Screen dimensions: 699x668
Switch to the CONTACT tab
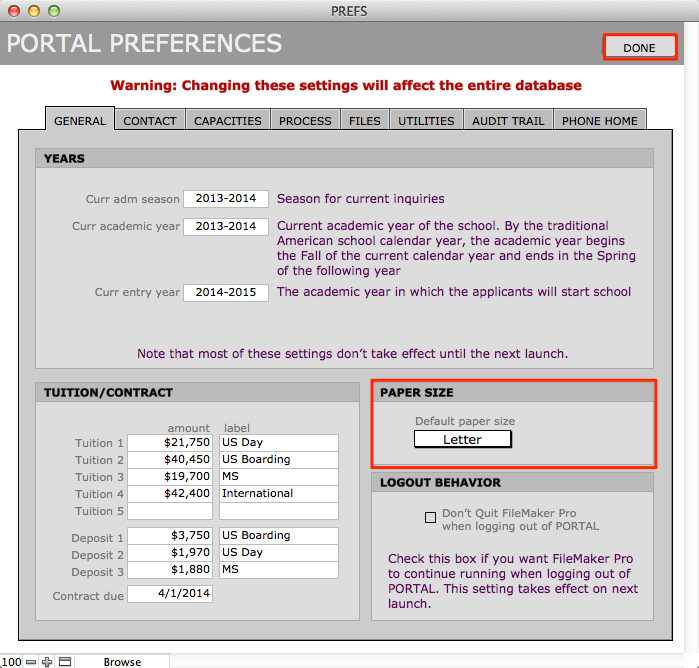pos(150,121)
